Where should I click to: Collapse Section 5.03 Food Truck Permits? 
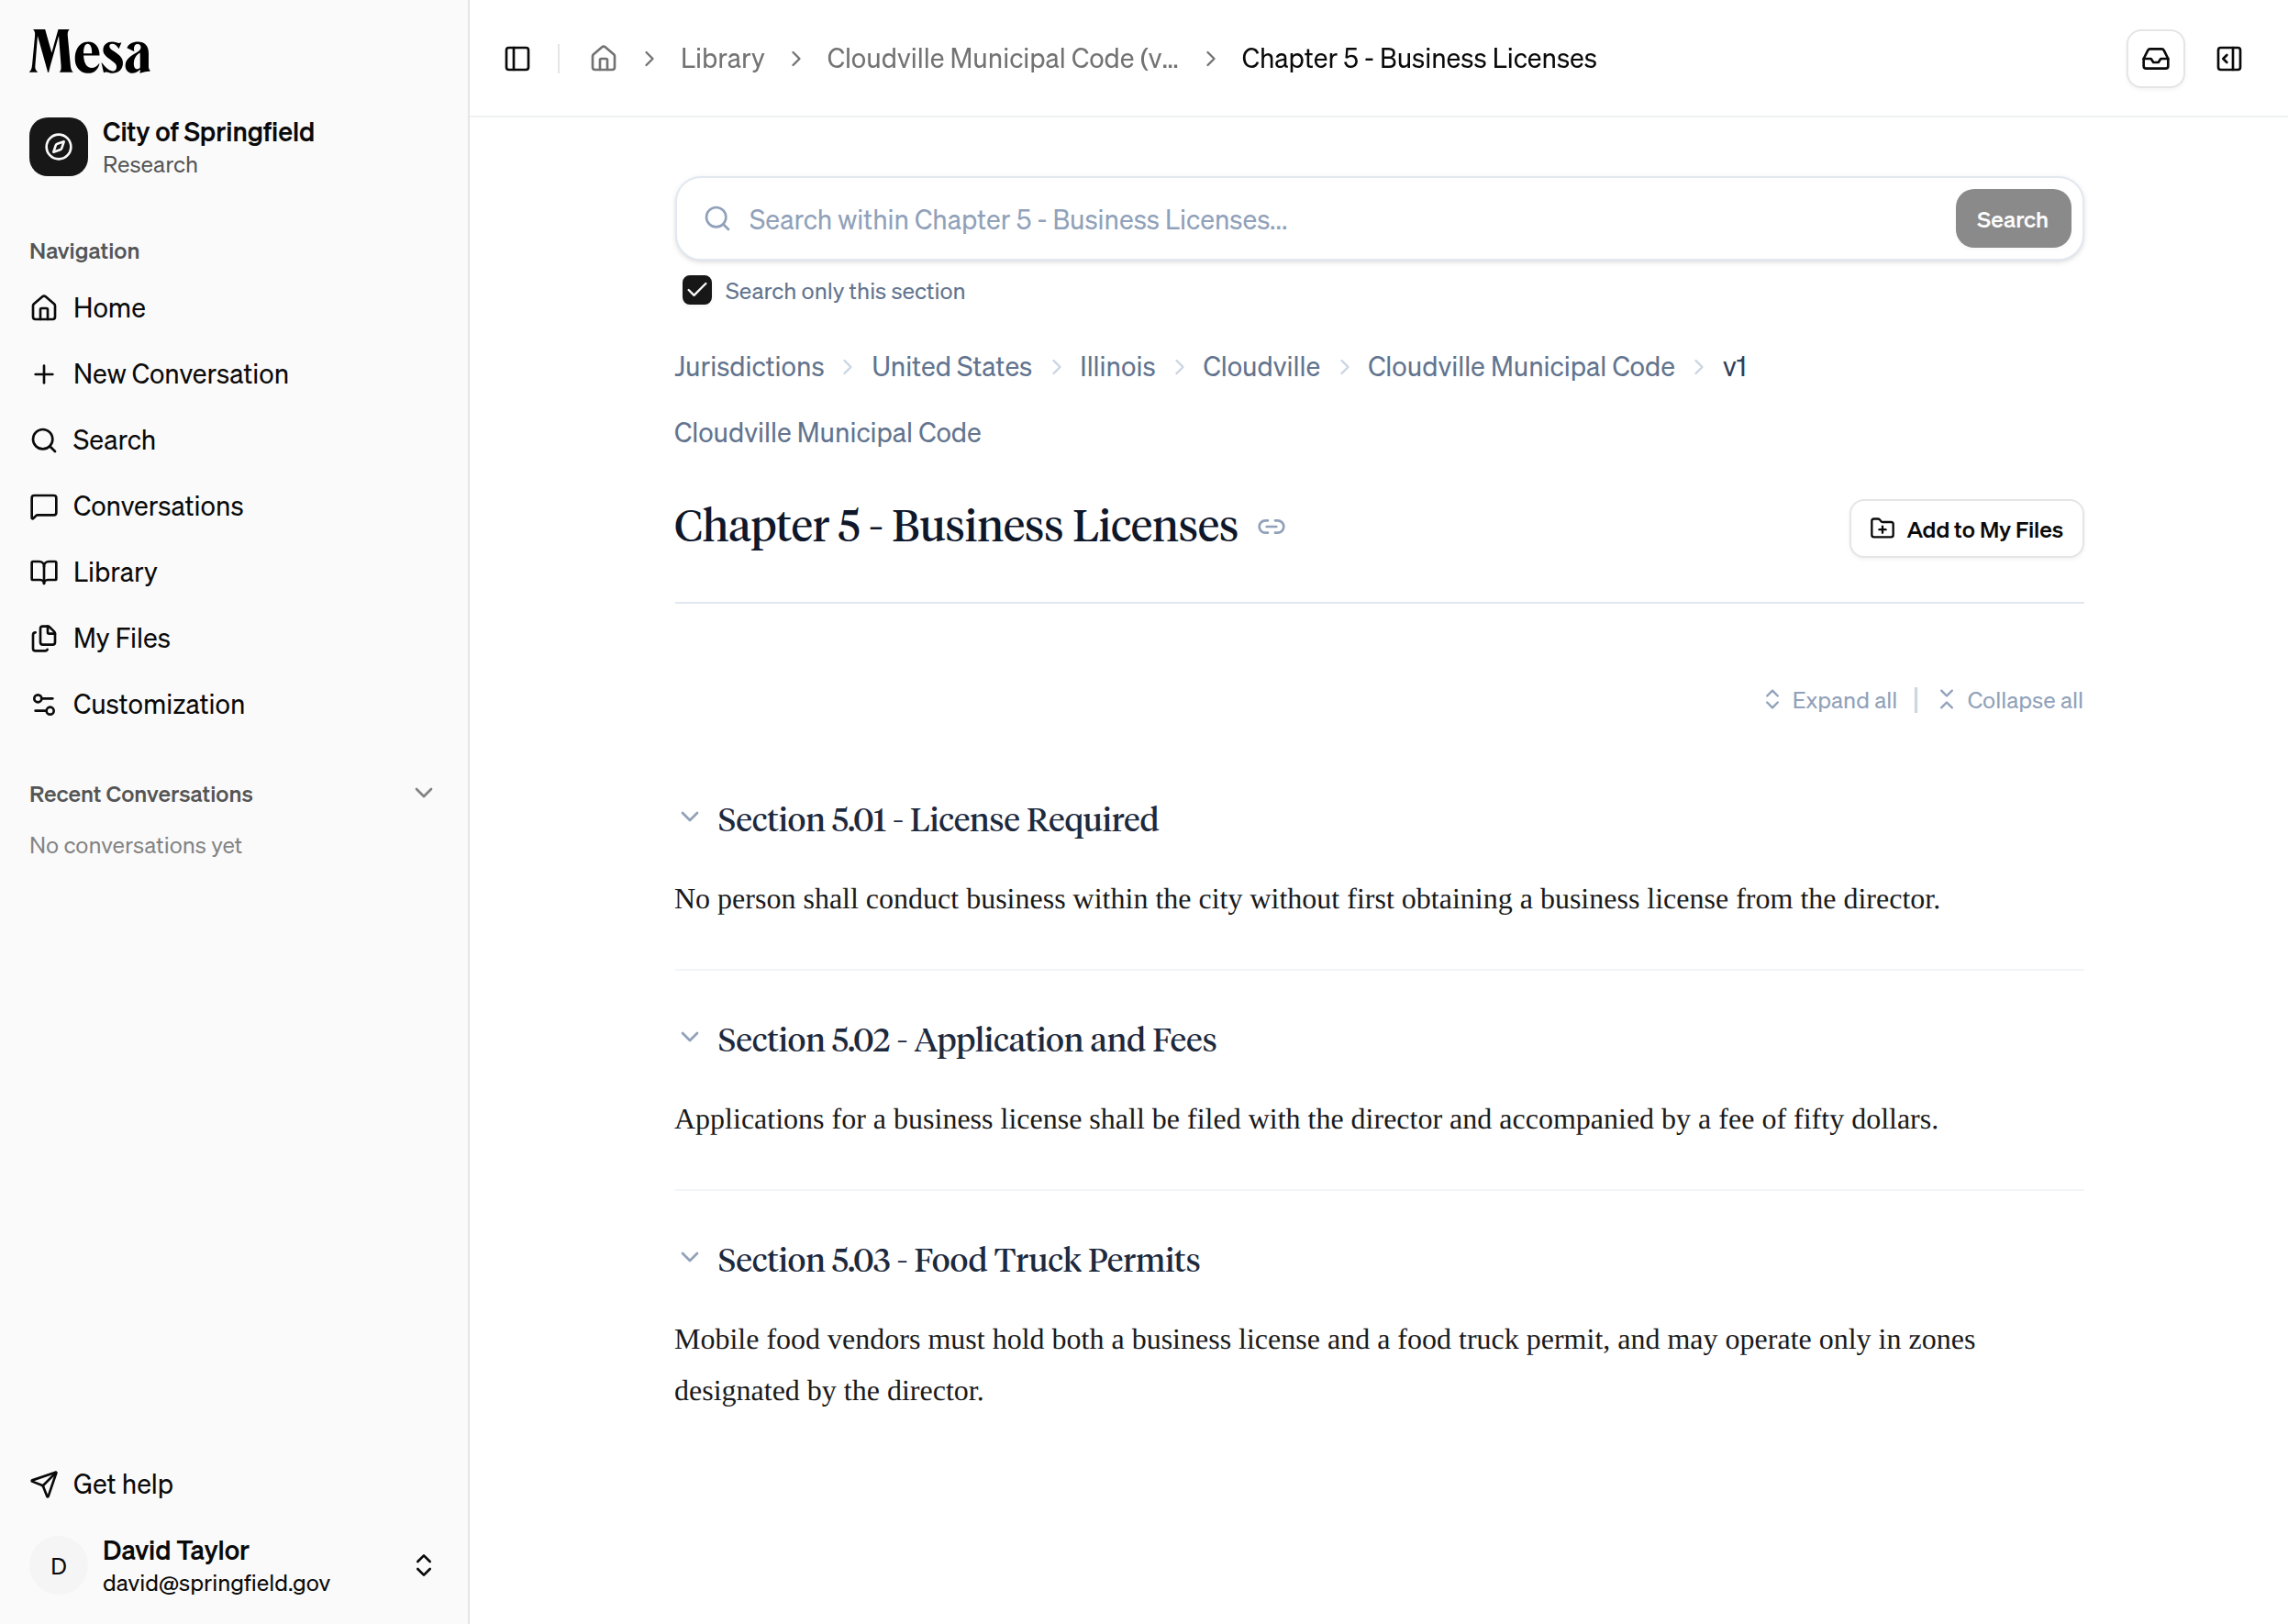click(x=689, y=1258)
